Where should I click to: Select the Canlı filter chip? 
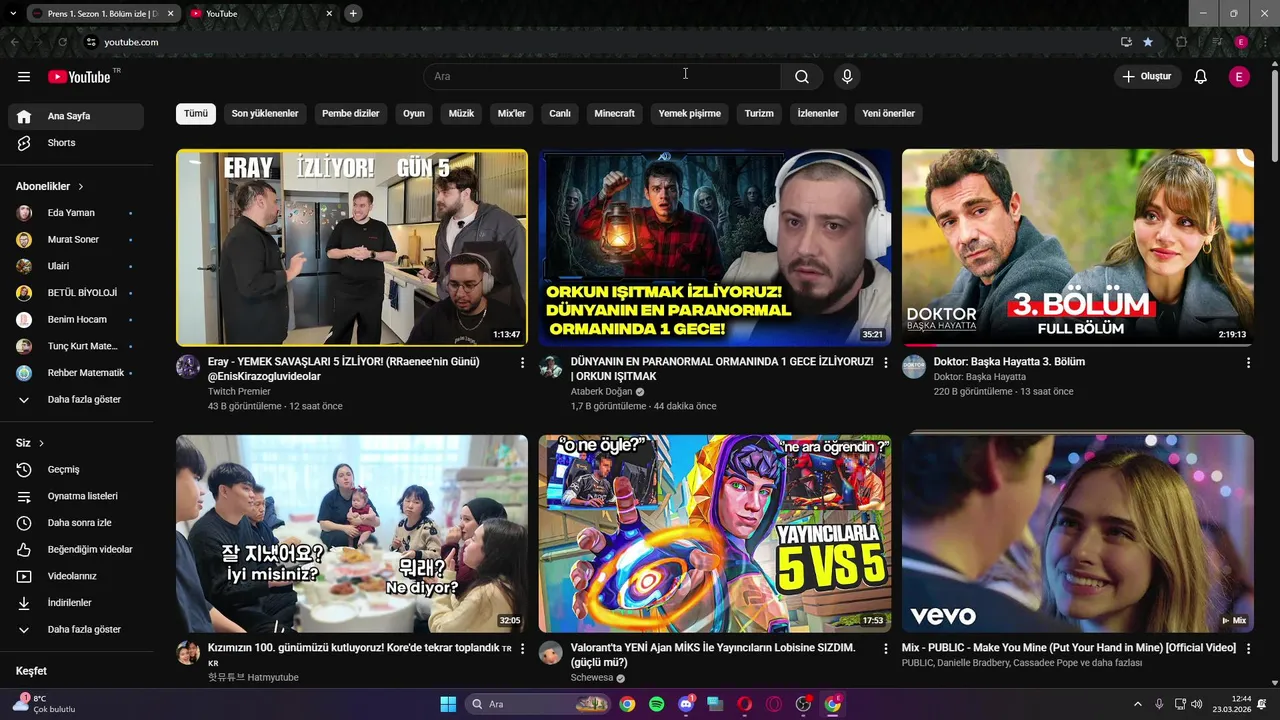560,113
